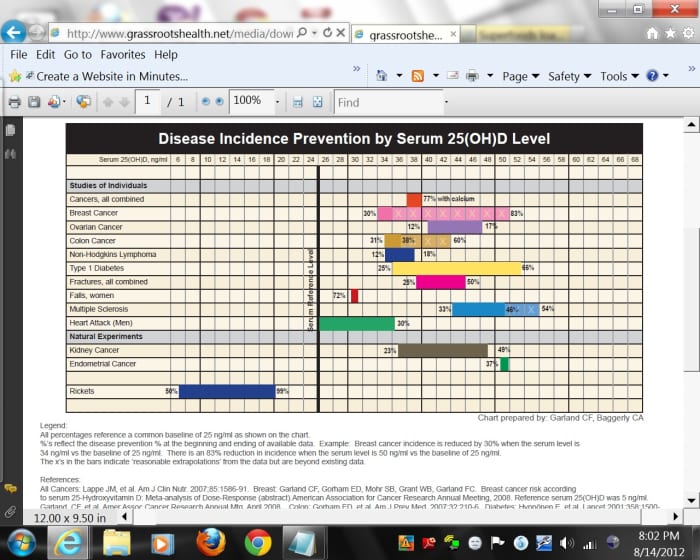The height and width of the screenshot is (560, 700).
Task: Expand the command bar Home dropdown arrow
Action: point(399,76)
